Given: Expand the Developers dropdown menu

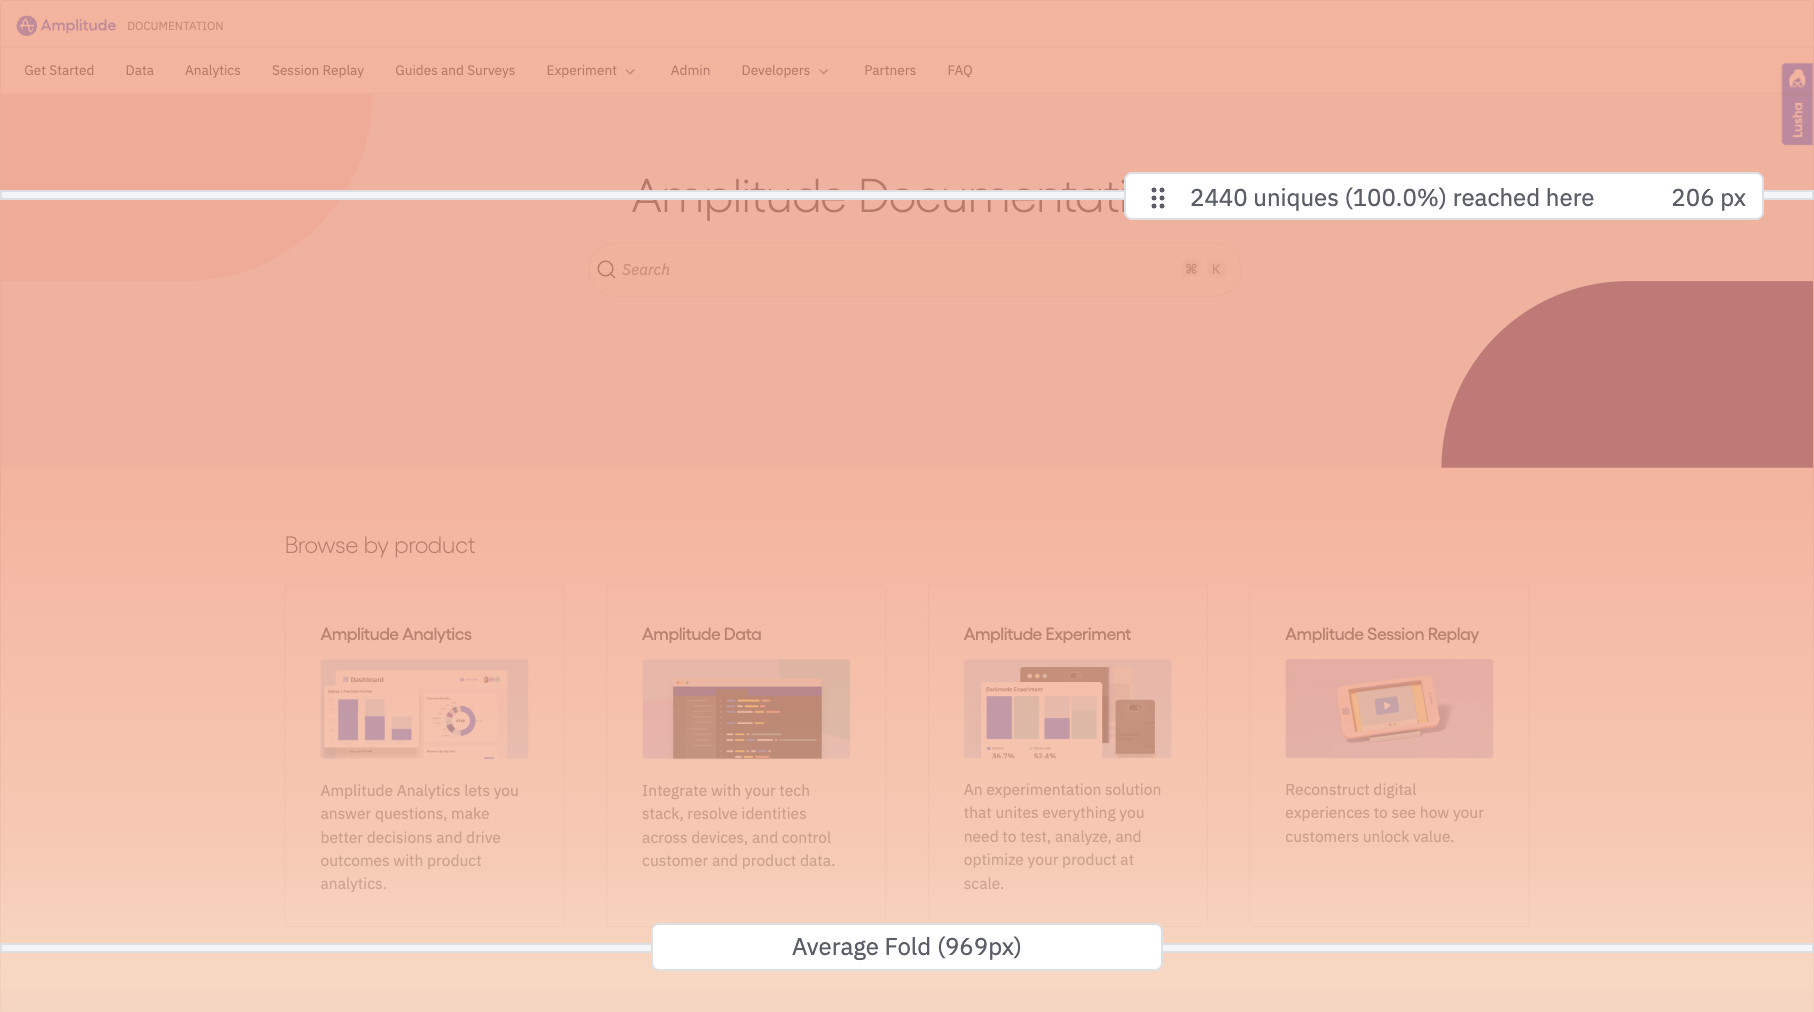Looking at the screenshot, I should [x=784, y=70].
